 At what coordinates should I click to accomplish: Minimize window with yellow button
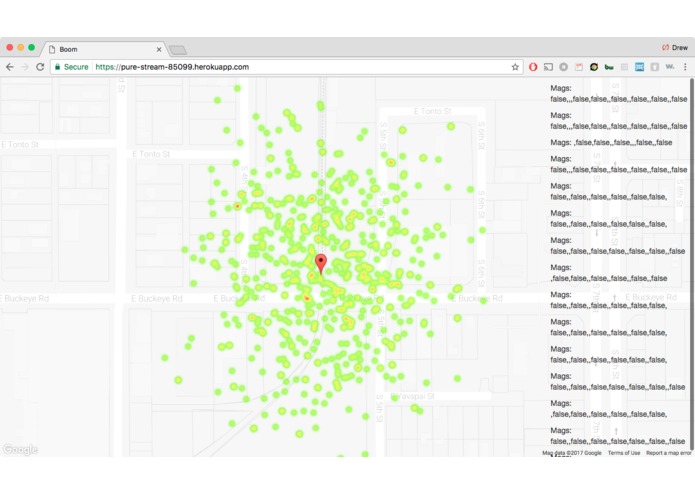tap(20, 47)
